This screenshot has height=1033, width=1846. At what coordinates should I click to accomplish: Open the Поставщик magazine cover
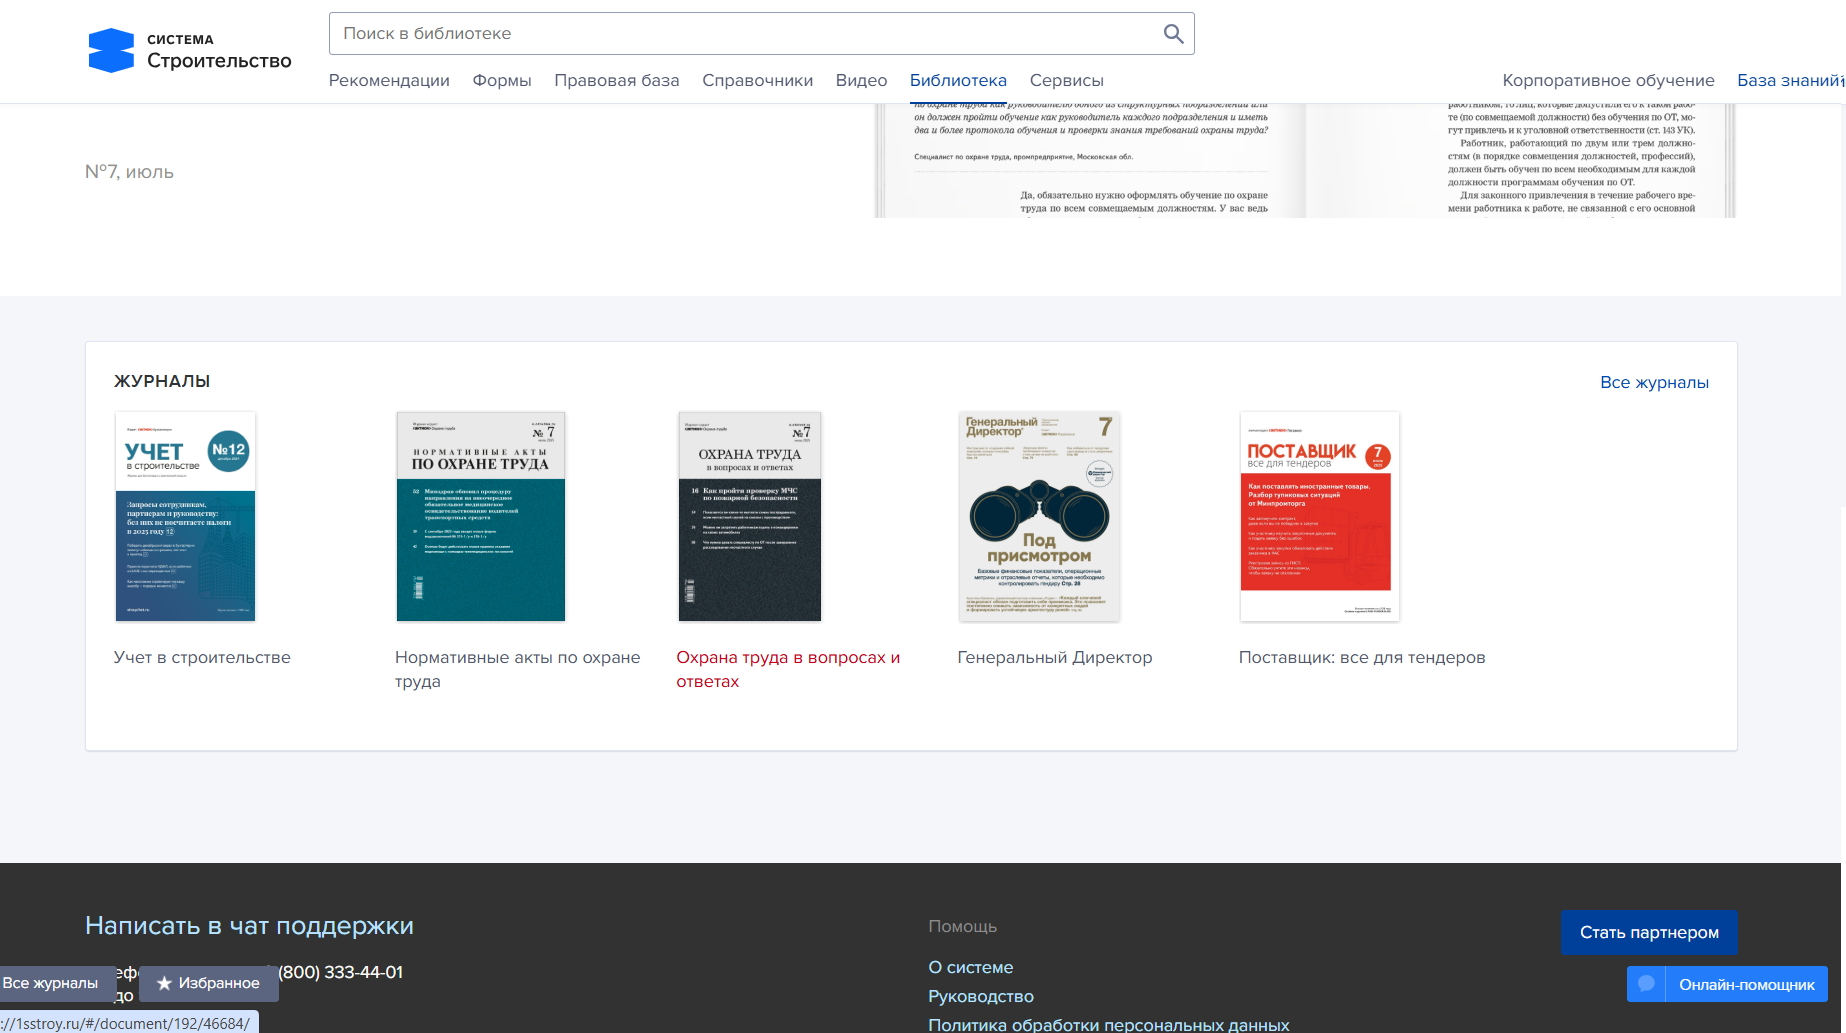click(x=1319, y=517)
